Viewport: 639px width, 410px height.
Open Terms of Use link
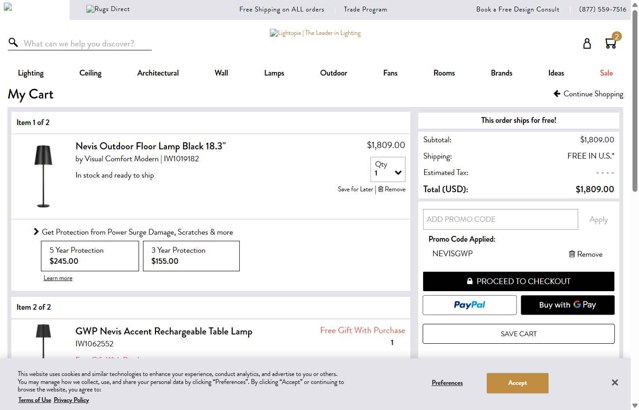click(x=35, y=400)
